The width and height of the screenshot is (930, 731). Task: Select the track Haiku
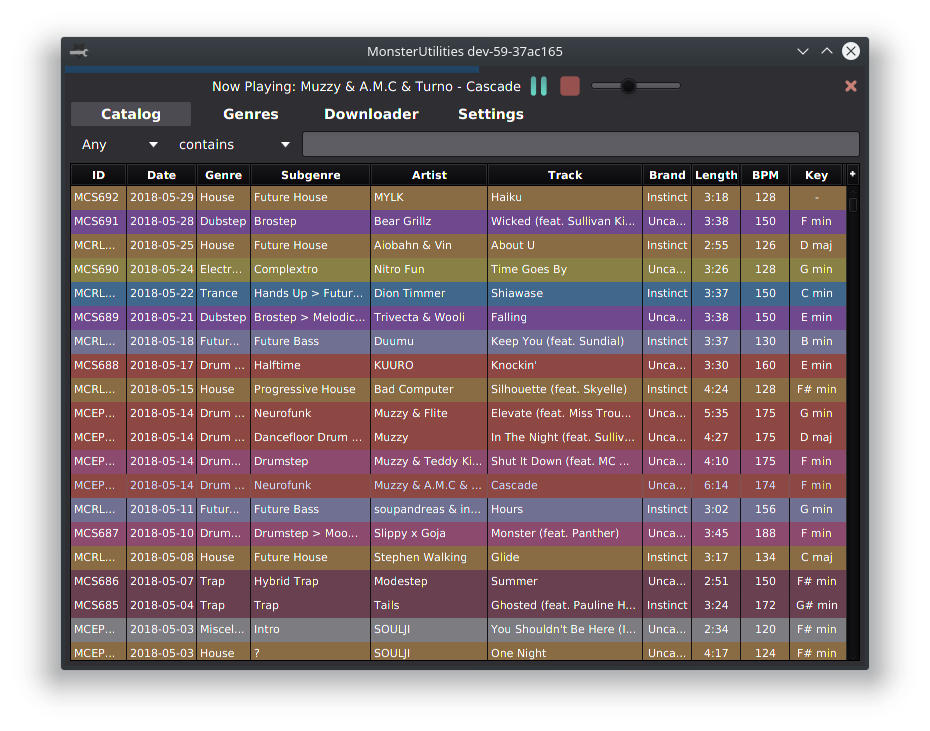coord(565,197)
